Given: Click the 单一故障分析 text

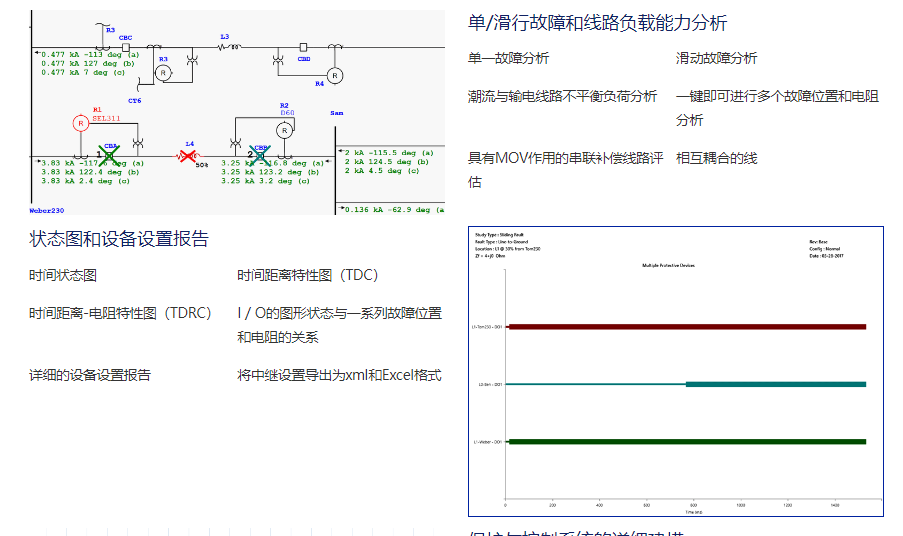Looking at the screenshot, I should tap(508, 58).
